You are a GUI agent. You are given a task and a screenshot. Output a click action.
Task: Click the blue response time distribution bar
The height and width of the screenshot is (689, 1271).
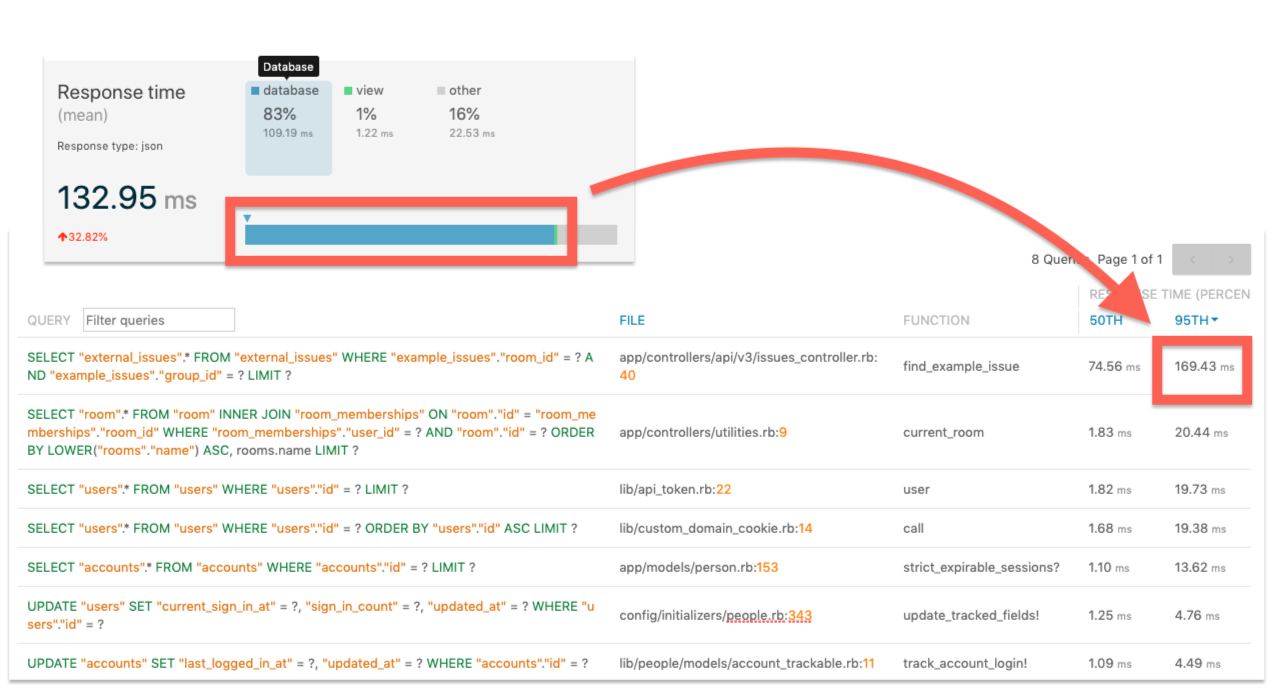click(x=400, y=234)
